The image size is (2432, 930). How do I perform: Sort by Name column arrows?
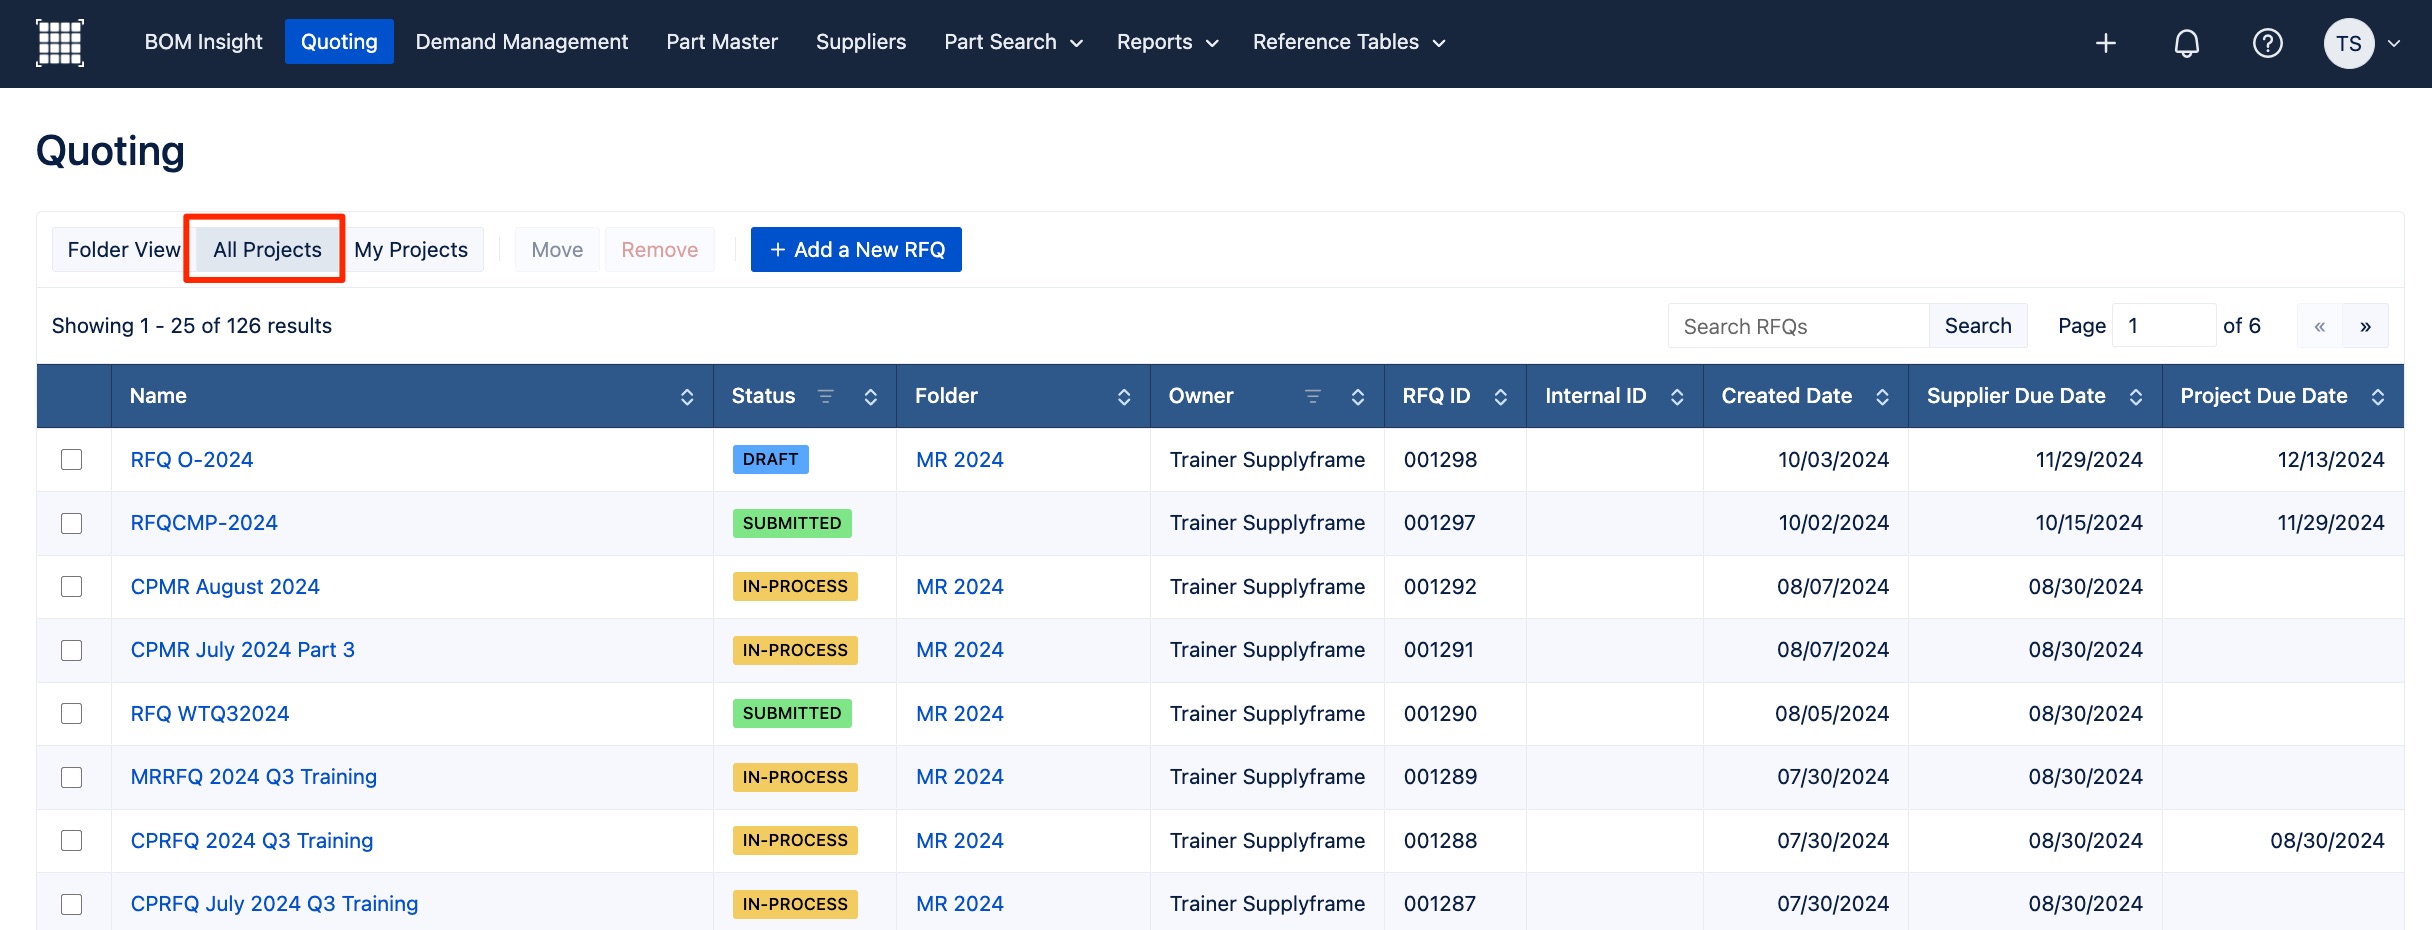coord(687,397)
